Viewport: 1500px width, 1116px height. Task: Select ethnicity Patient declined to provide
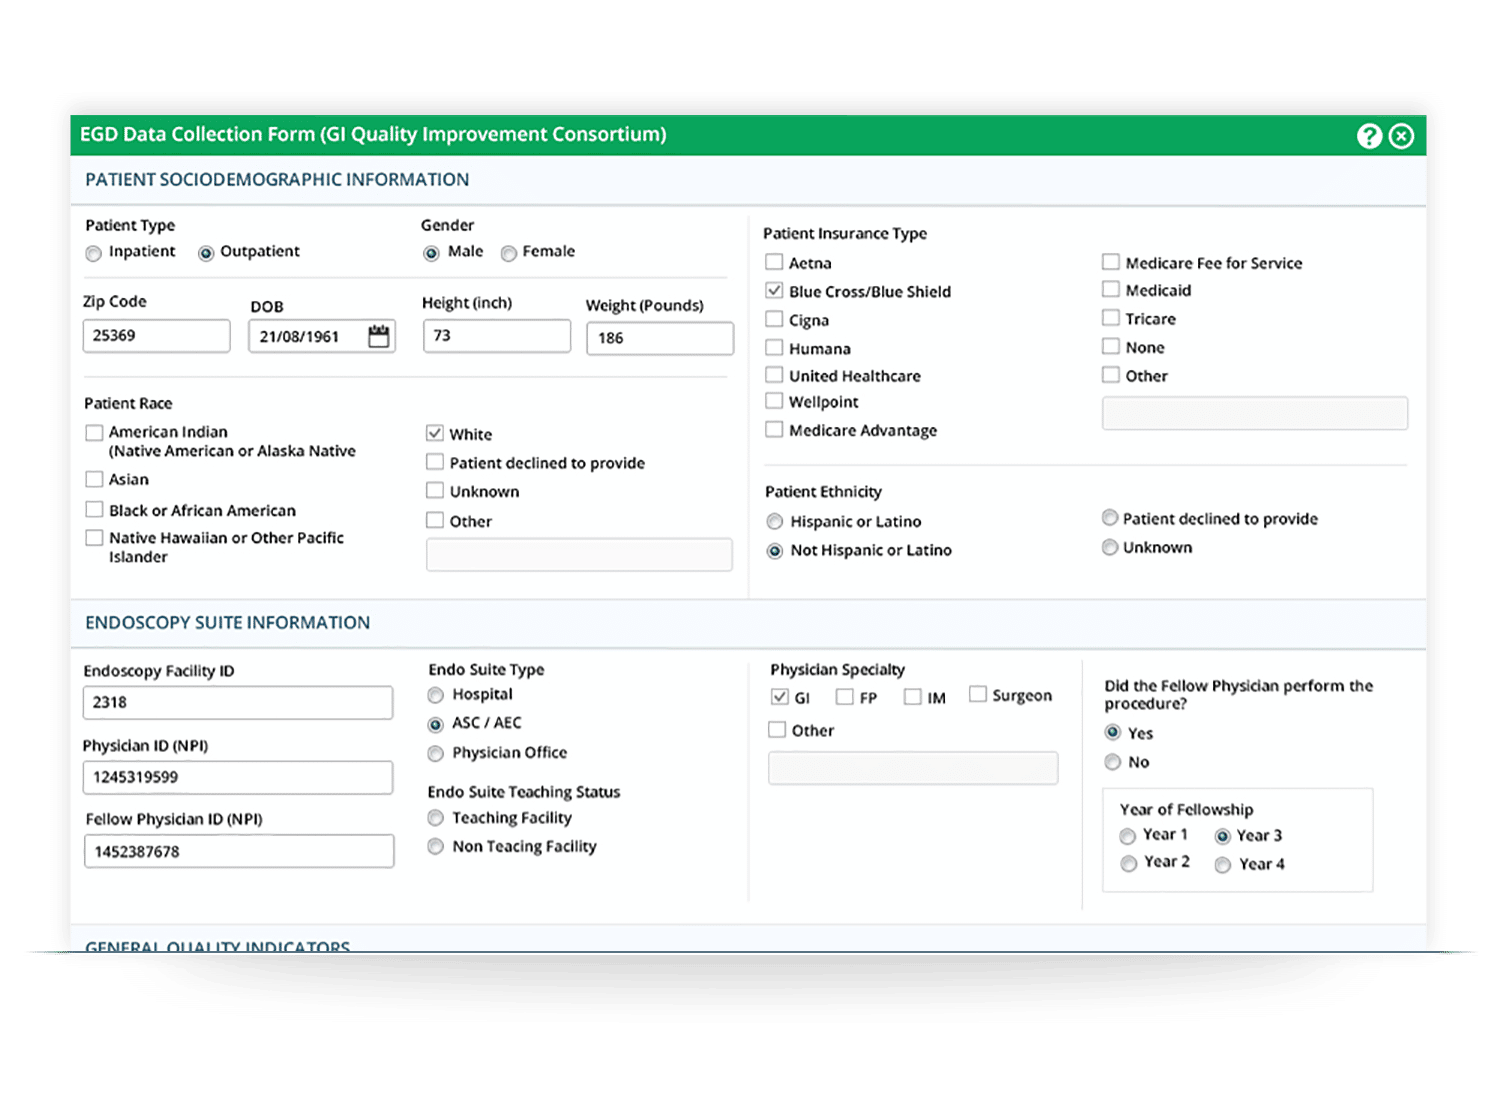1110,518
